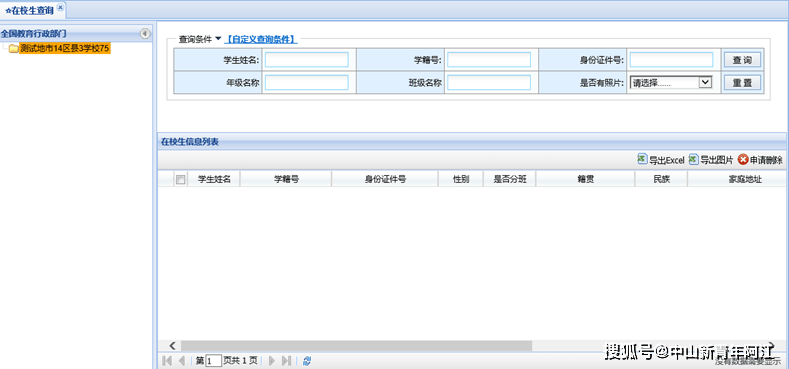Go to the first page
The image size is (789, 369).
pos(168,360)
